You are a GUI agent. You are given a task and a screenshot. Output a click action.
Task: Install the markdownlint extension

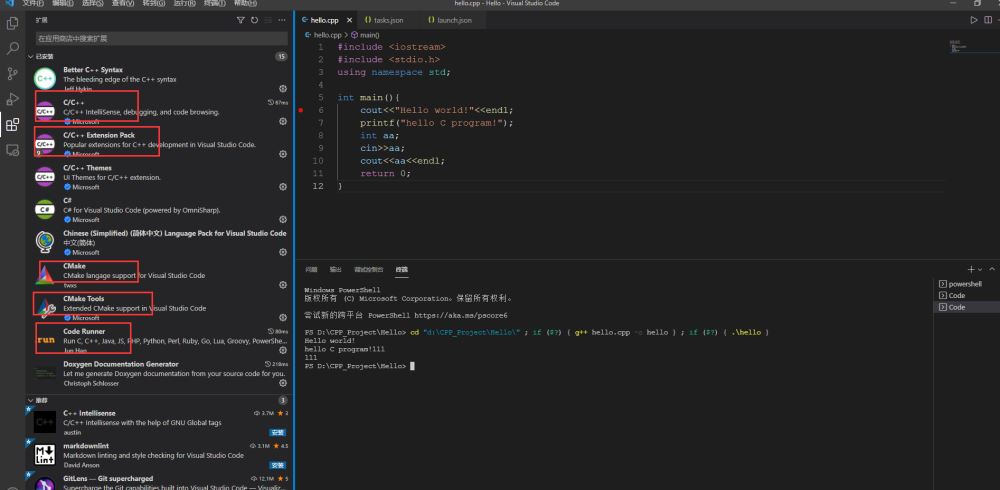[277, 465]
